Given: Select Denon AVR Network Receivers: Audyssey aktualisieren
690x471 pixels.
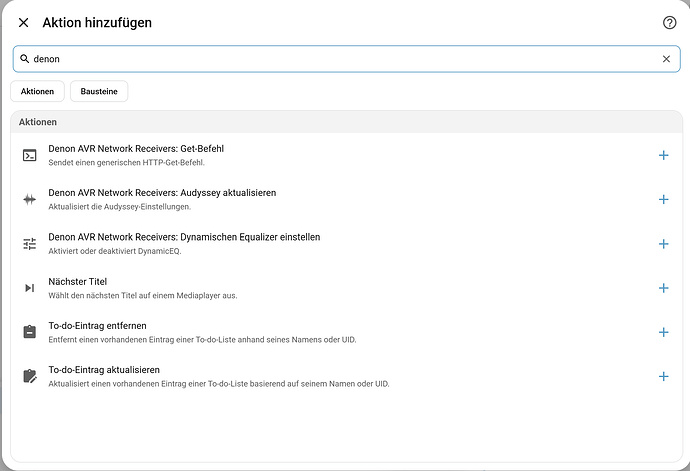Looking at the screenshot, I should tap(162, 193).
